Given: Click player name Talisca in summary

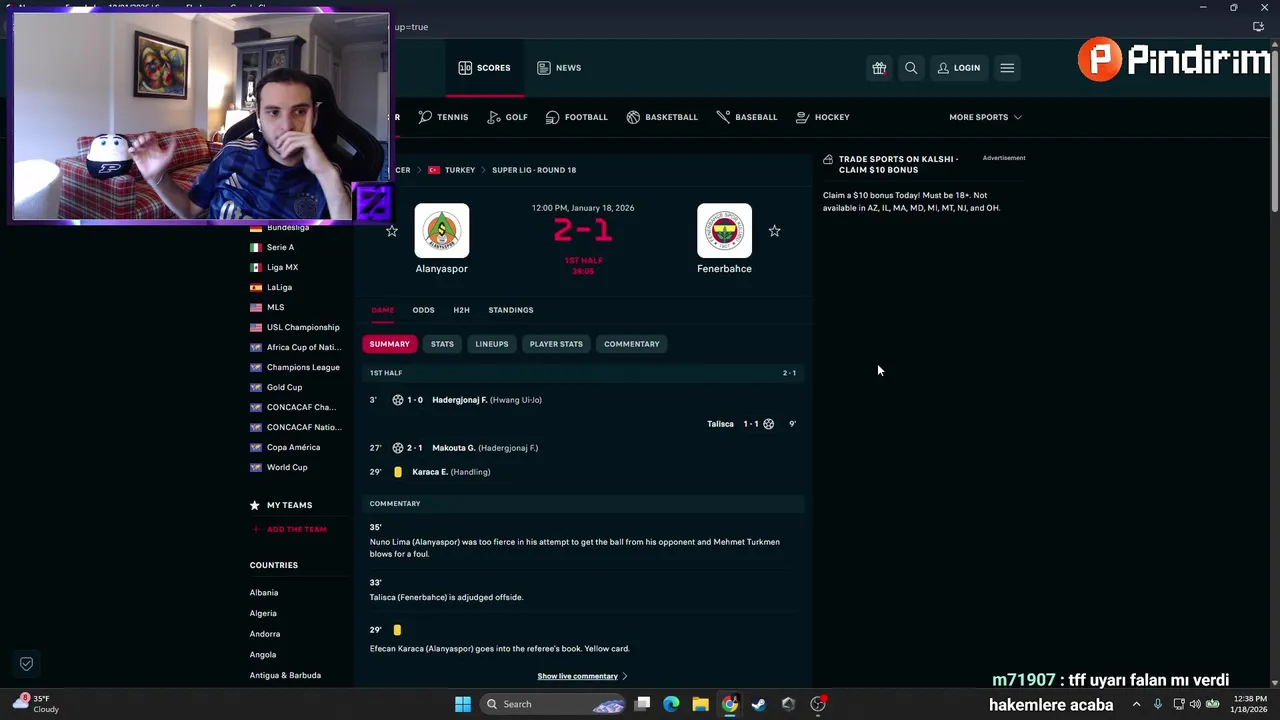Looking at the screenshot, I should click(720, 424).
